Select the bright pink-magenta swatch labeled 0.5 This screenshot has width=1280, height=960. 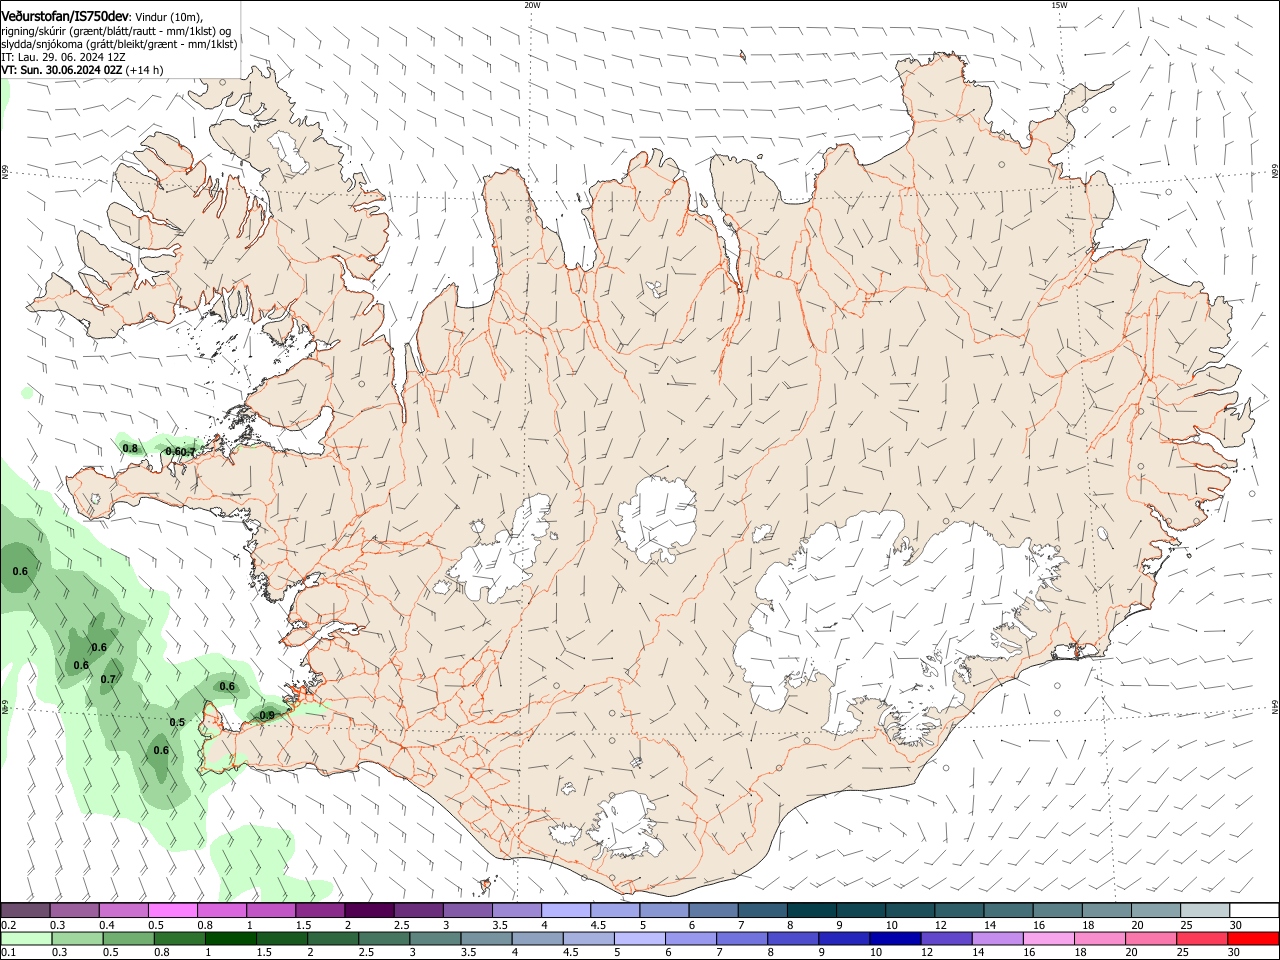coord(171,910)
